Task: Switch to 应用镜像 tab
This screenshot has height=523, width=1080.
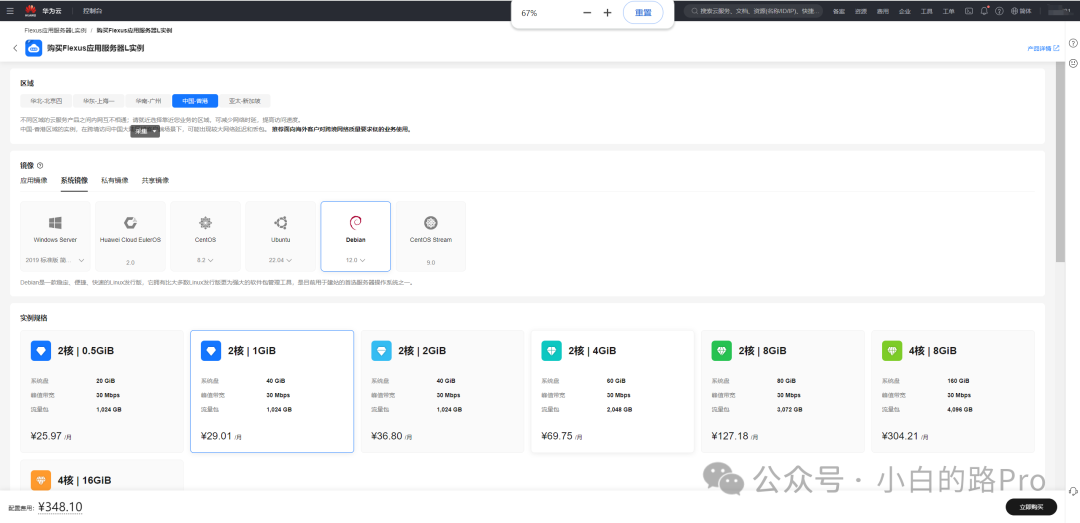Action: coord(34,181)
